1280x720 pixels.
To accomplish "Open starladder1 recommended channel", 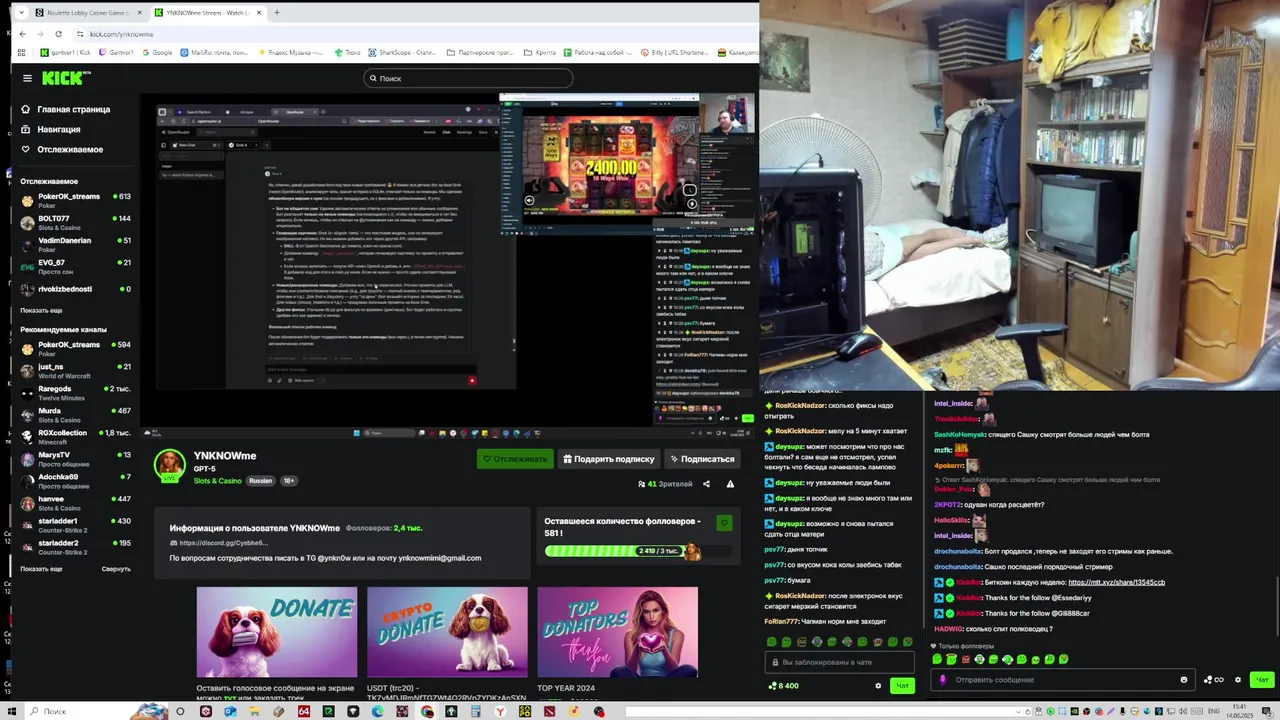I will point(76,524).
